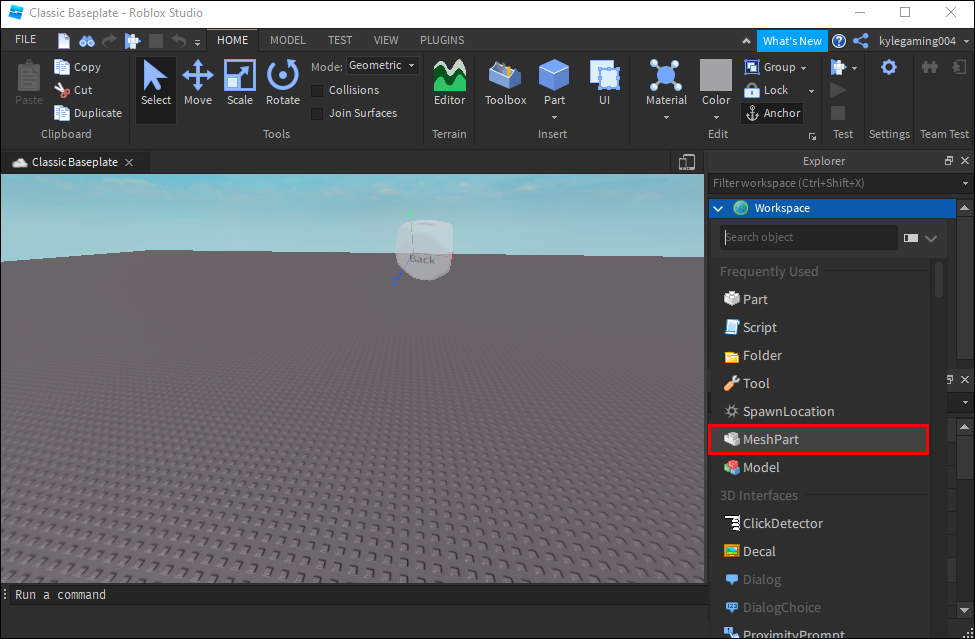
Task: Open the help question mark icon
Action: [839, 41]
